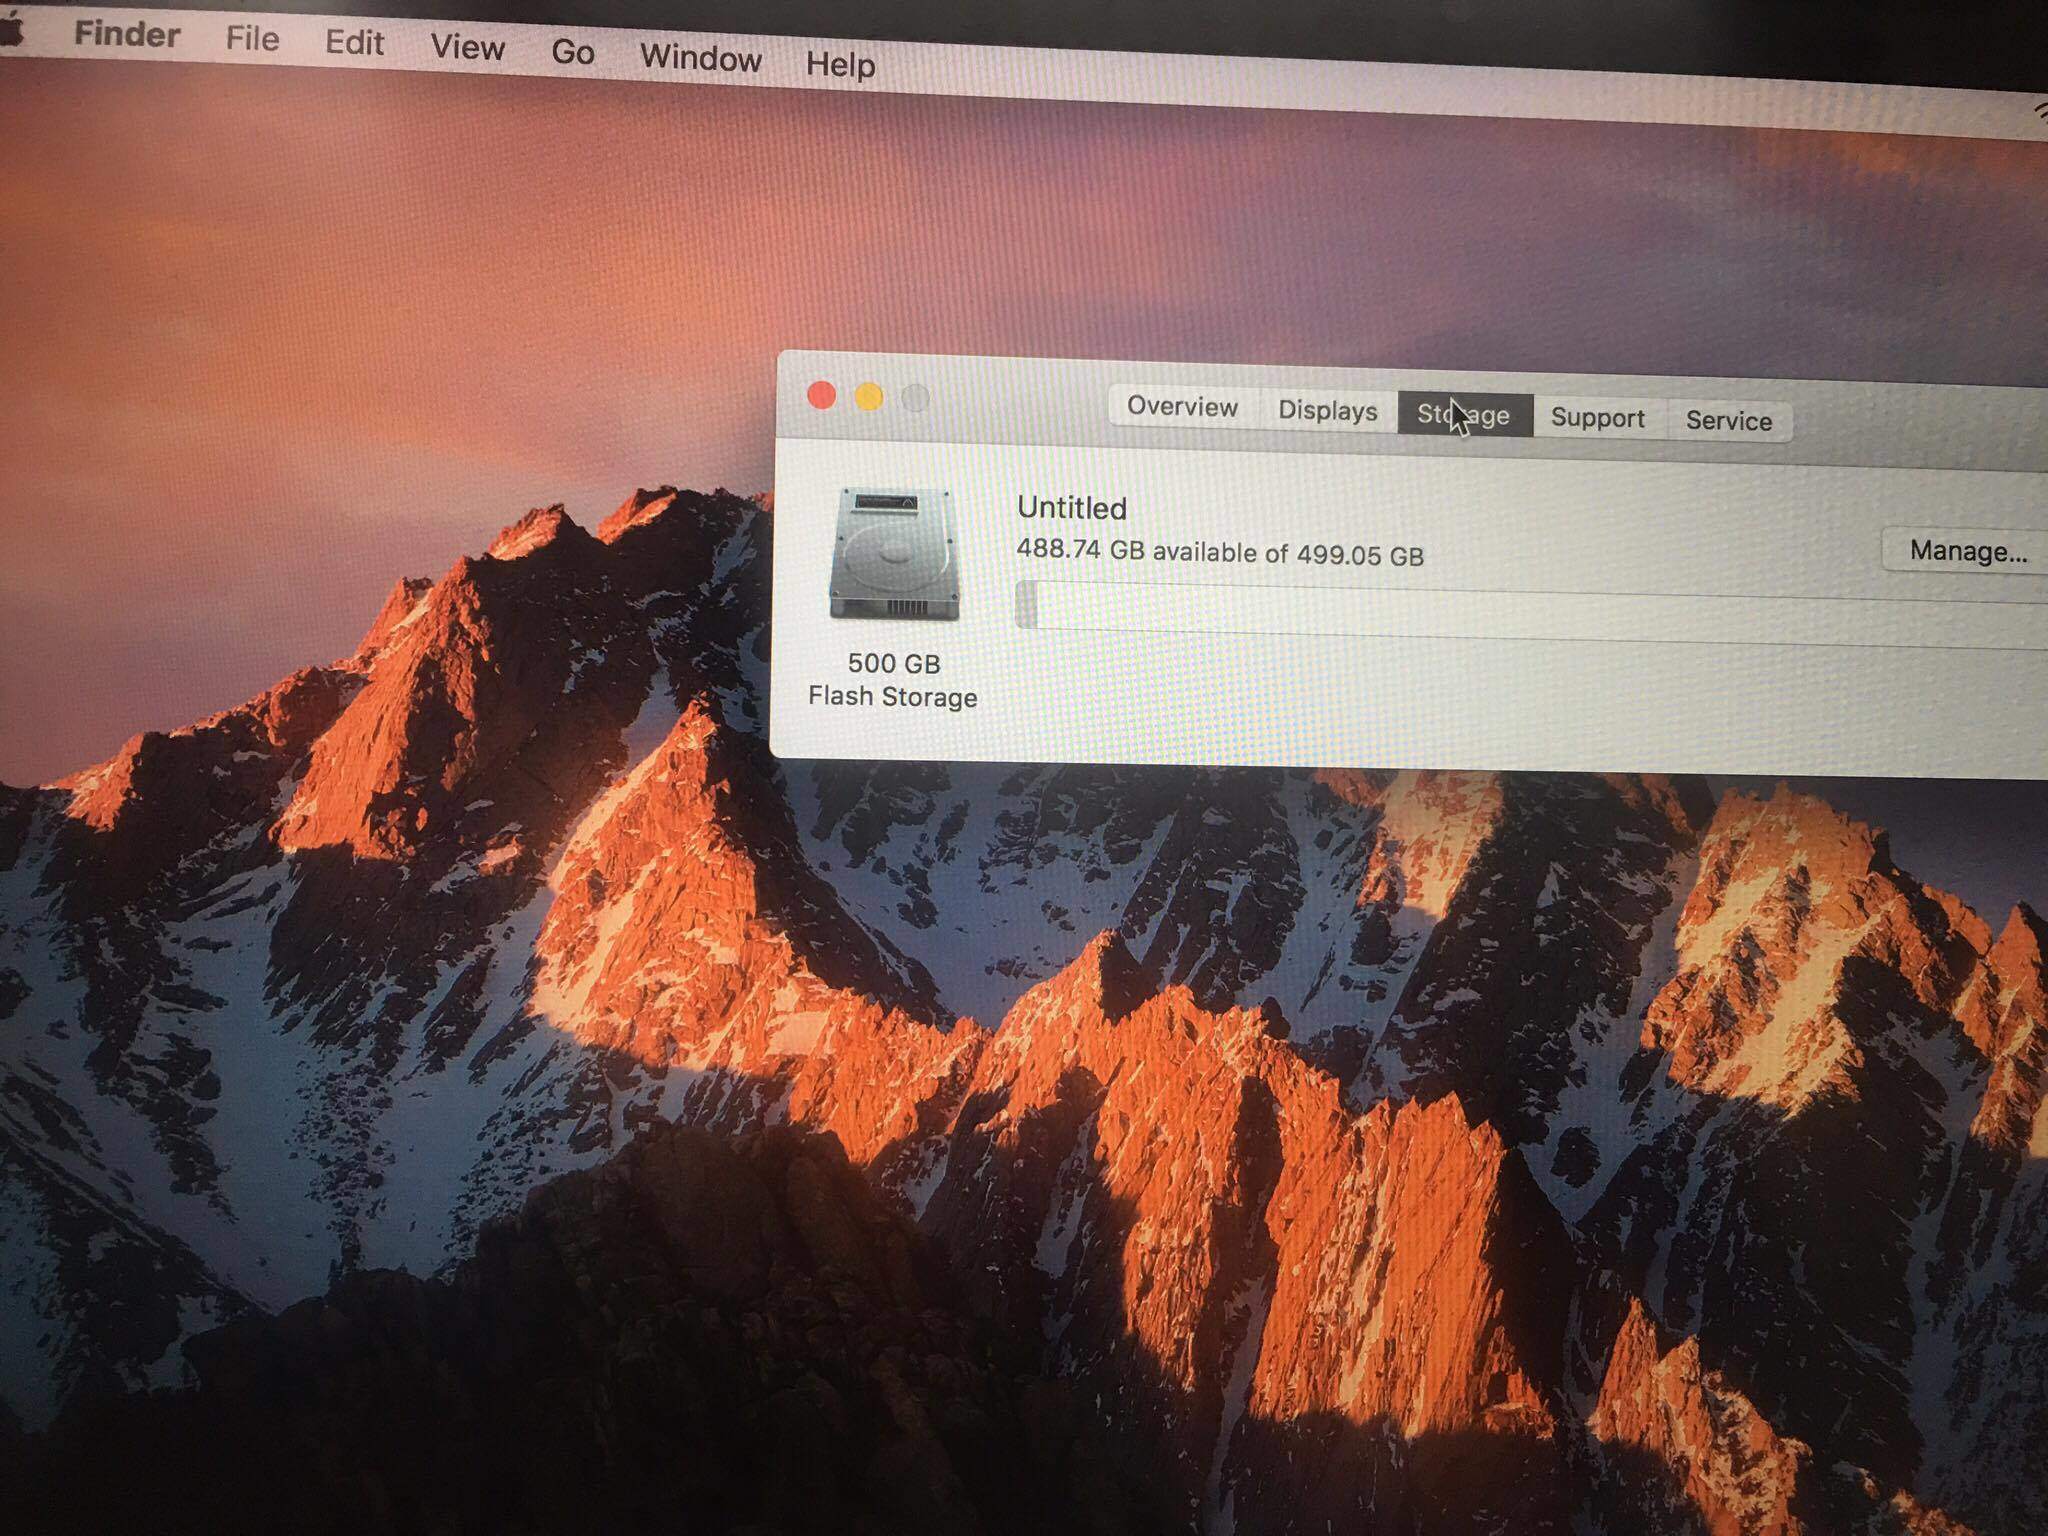Click the hard drive disk icon
This screenshot has height=1536, width=2048.
tap(893, 554)
